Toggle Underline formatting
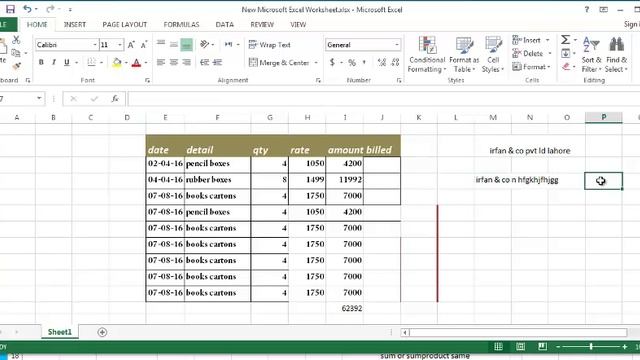 click(x=67, y=62)
